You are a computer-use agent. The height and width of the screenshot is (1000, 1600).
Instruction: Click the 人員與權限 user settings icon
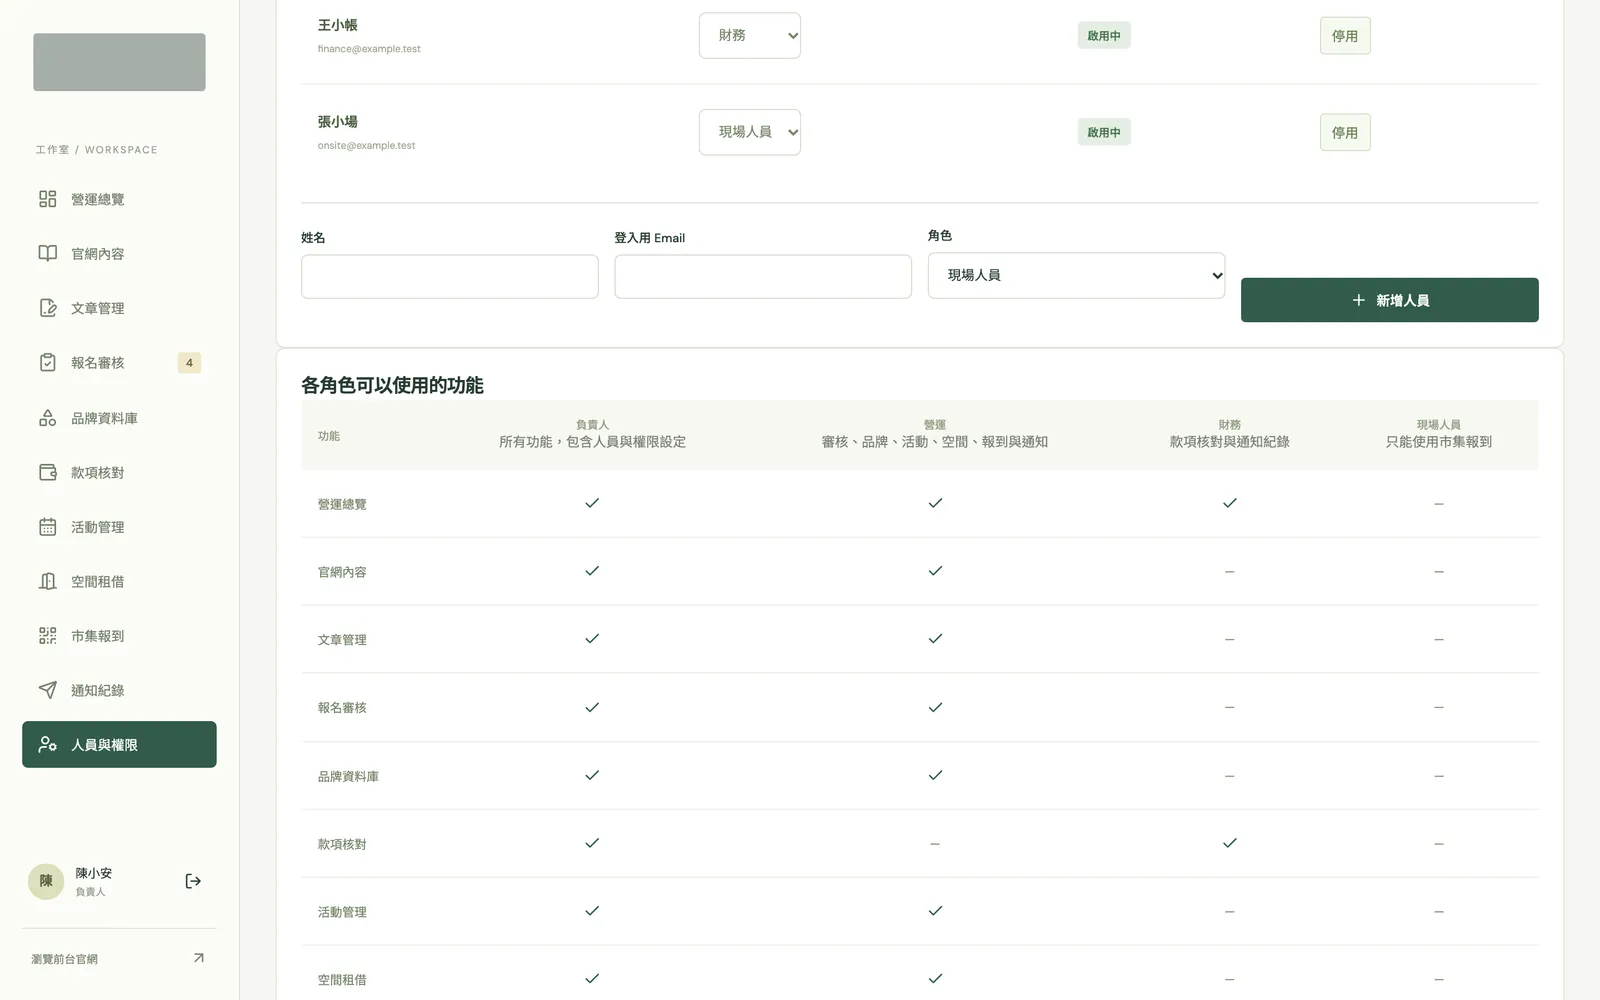pos(47,744)
